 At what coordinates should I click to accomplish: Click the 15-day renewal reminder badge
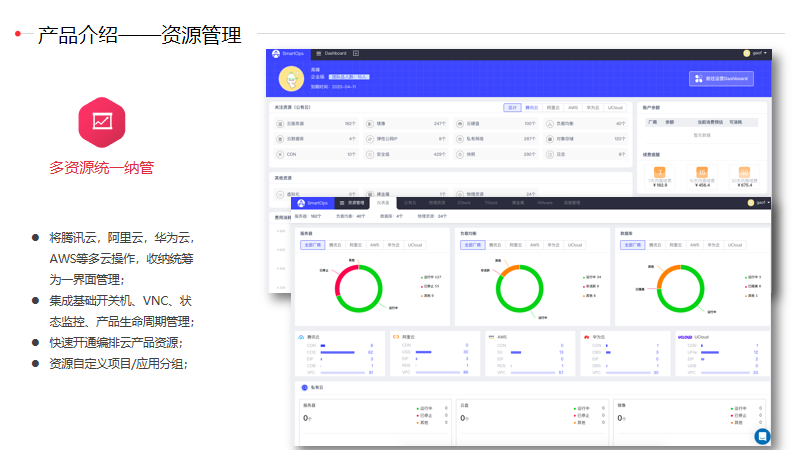pyautogui.click(x=702, y=172)
